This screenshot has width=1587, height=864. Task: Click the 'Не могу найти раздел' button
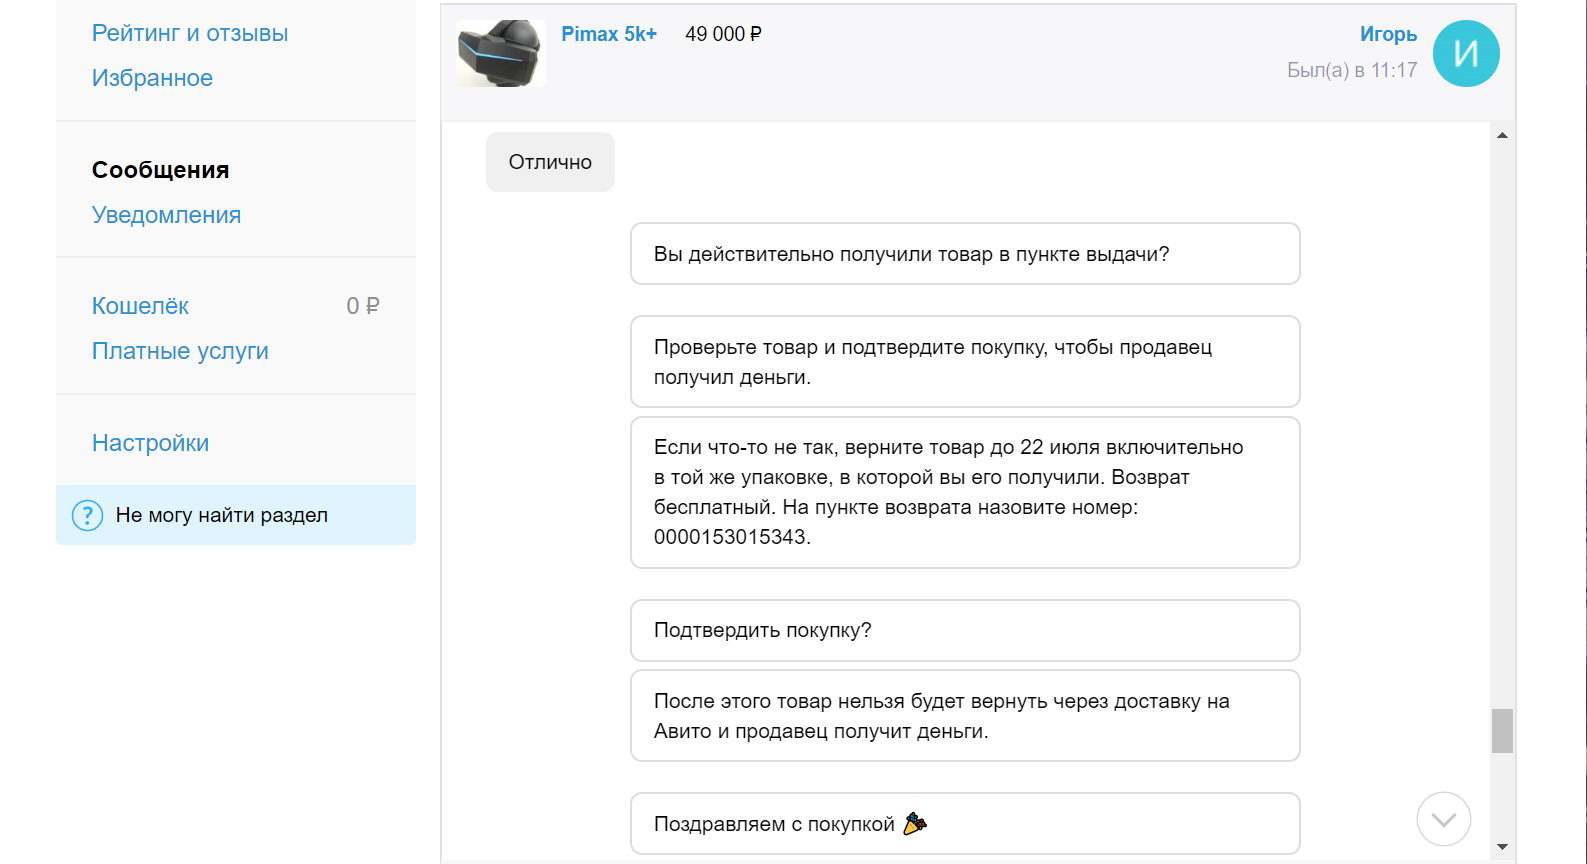pyautogui.click(x=222, y=515)
